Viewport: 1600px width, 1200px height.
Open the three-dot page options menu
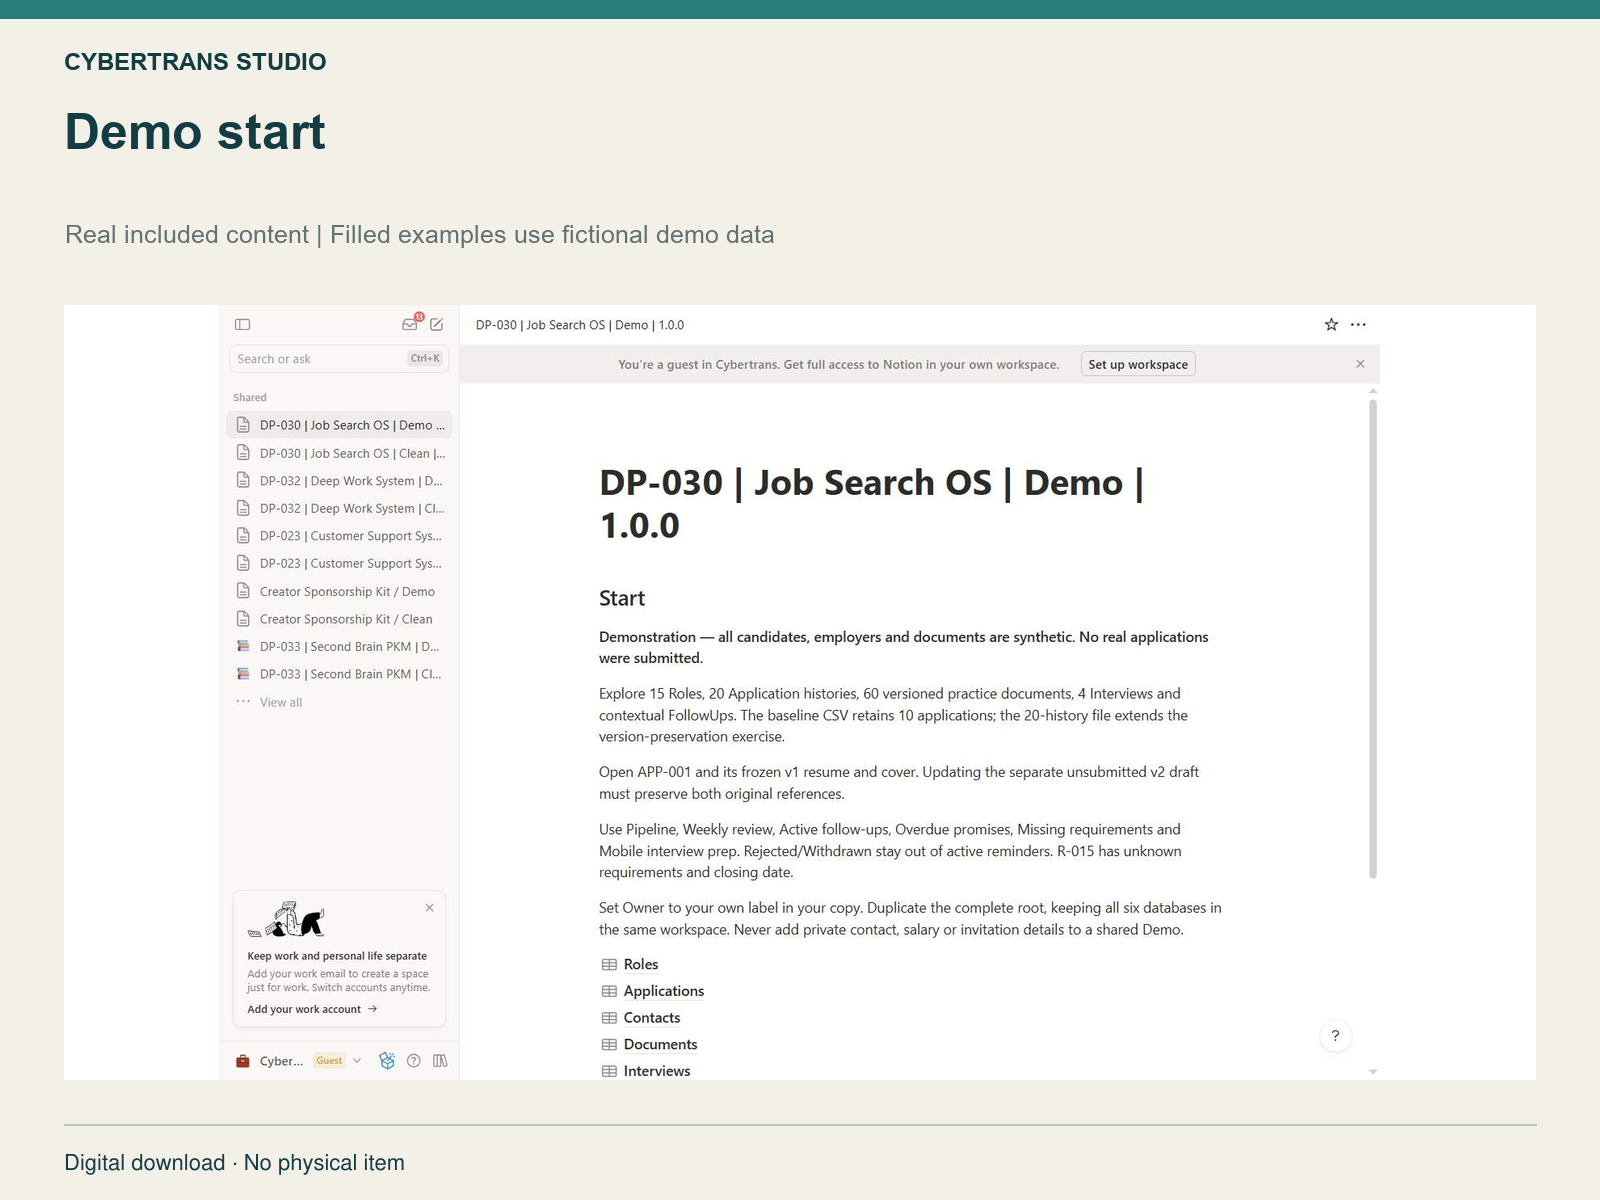(1358, 324)
